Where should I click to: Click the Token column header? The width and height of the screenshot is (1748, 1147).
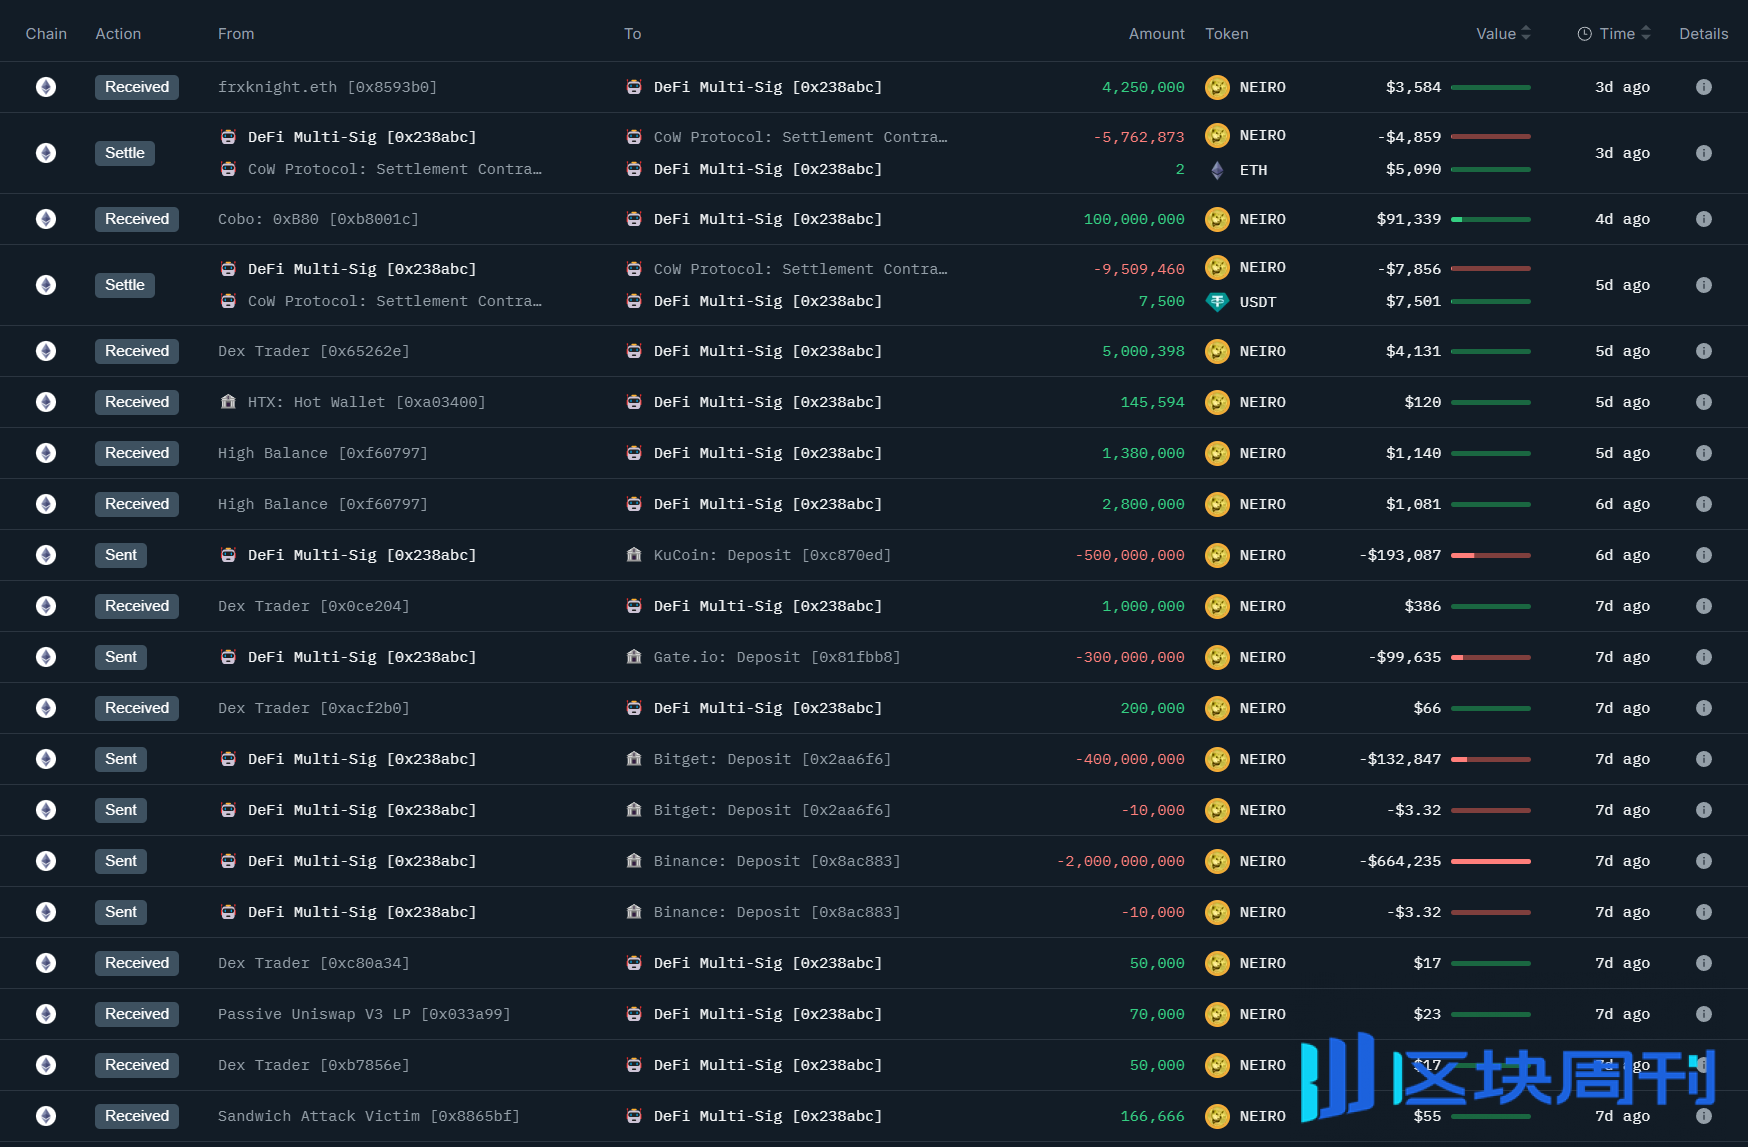pyautogui.click(x=1227, y=34)
